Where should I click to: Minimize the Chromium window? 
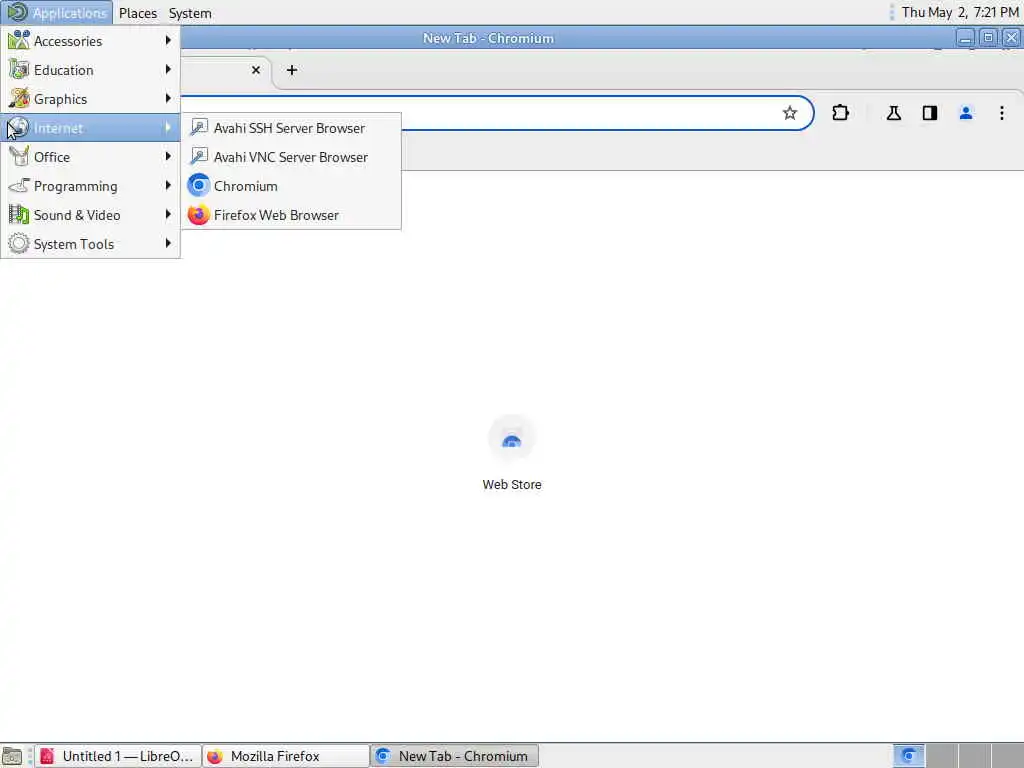pos(965,38)
